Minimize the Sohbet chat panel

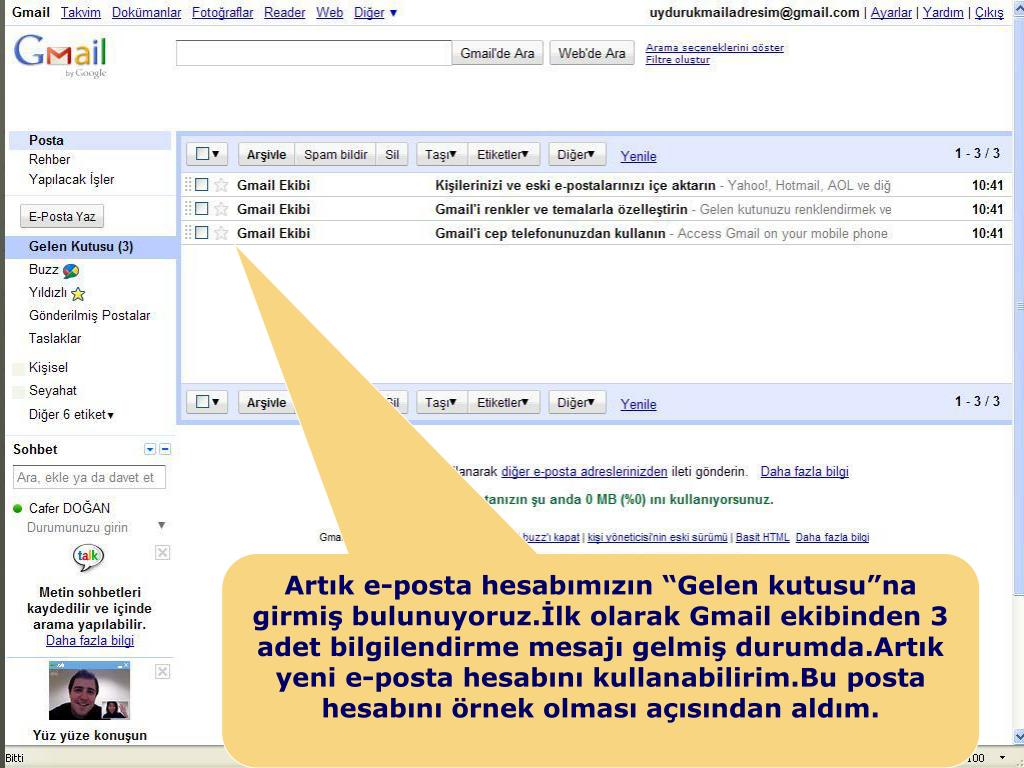point(165,449)
